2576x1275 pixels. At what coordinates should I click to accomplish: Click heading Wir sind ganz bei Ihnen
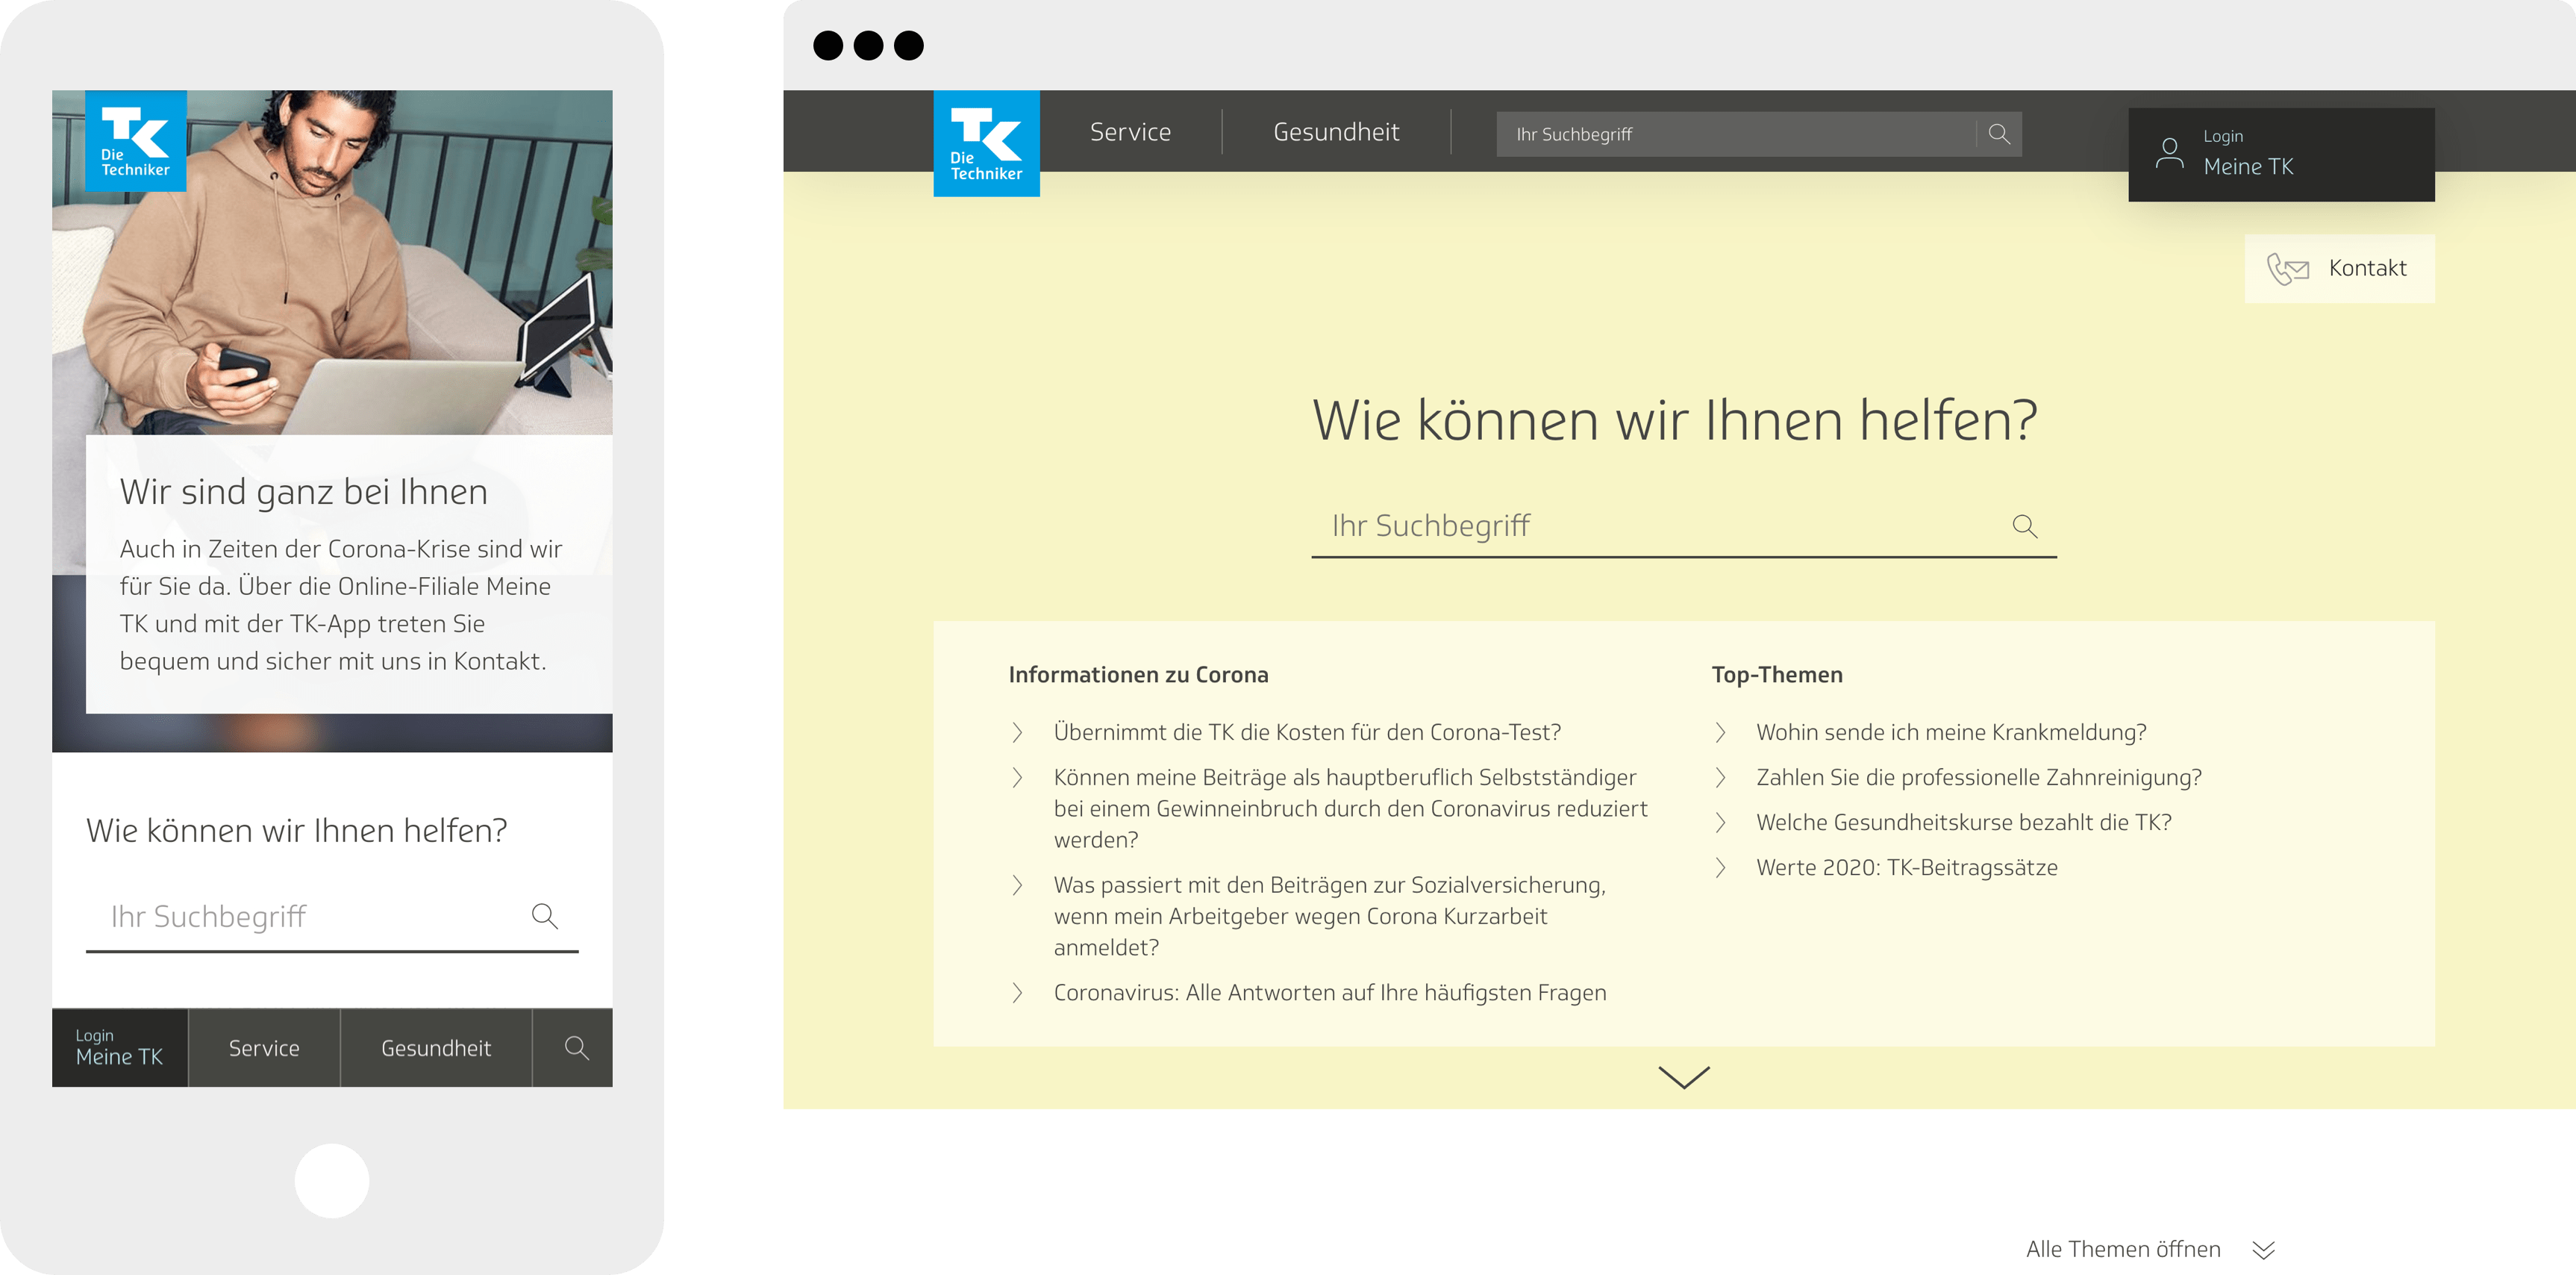(x=304, y=492)
